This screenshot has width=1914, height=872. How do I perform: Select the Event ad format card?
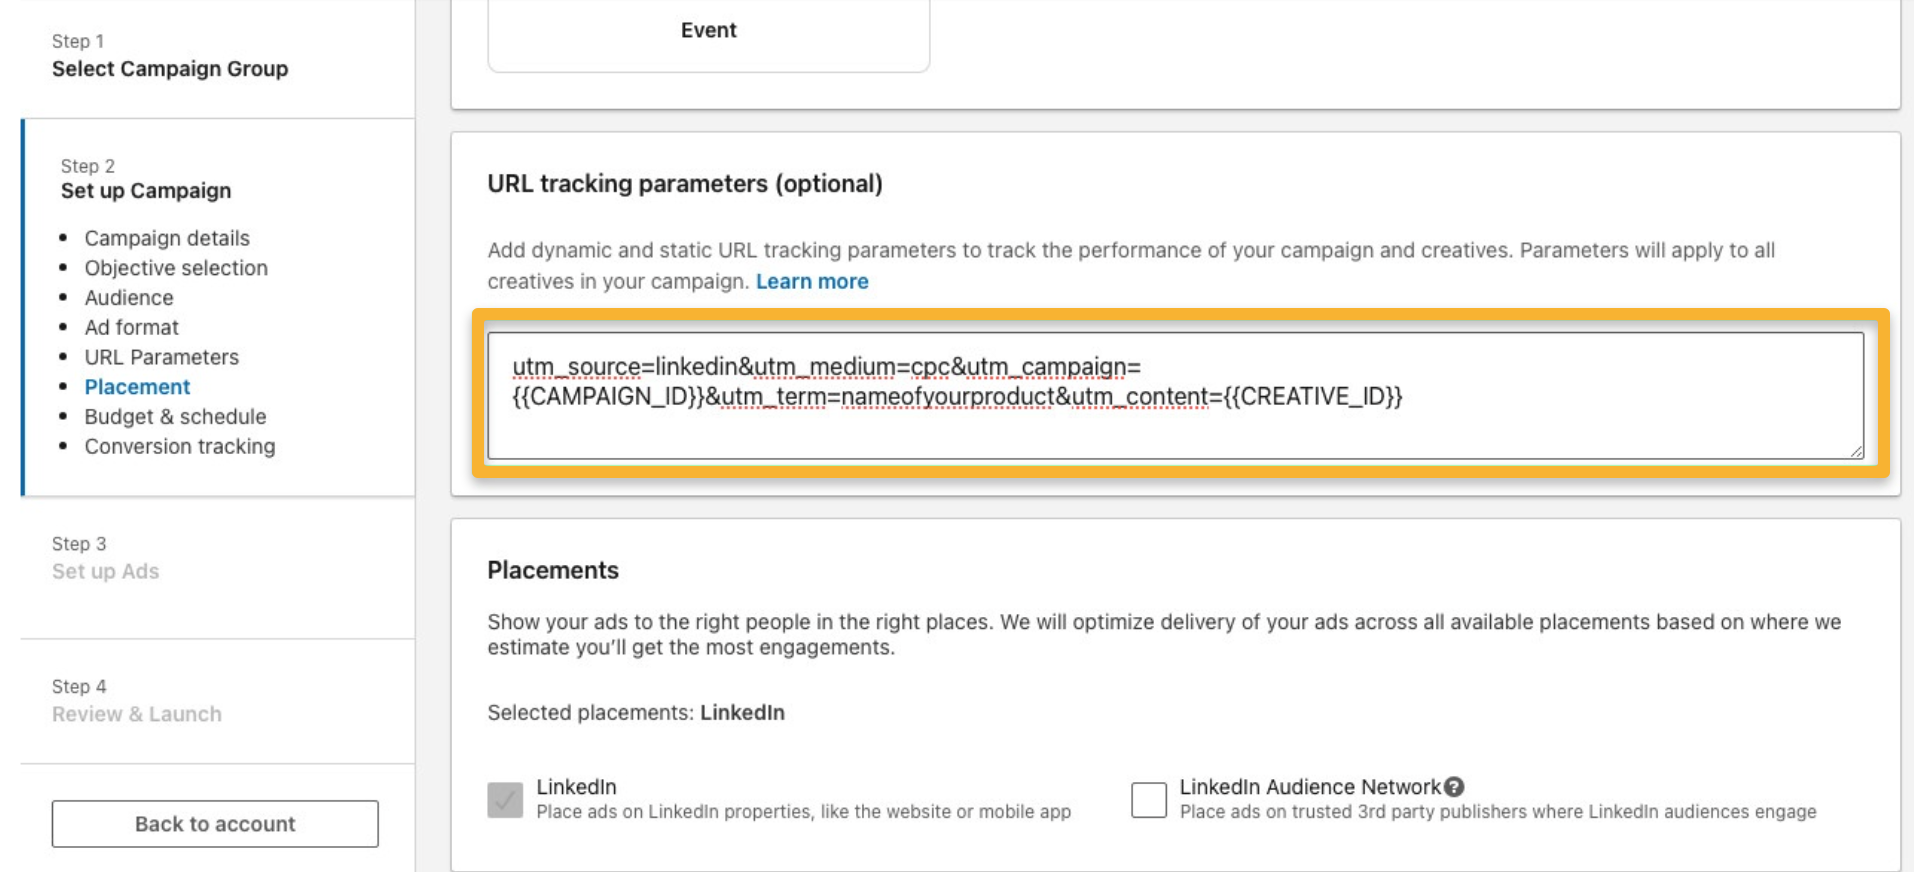[x=708, y=31]
